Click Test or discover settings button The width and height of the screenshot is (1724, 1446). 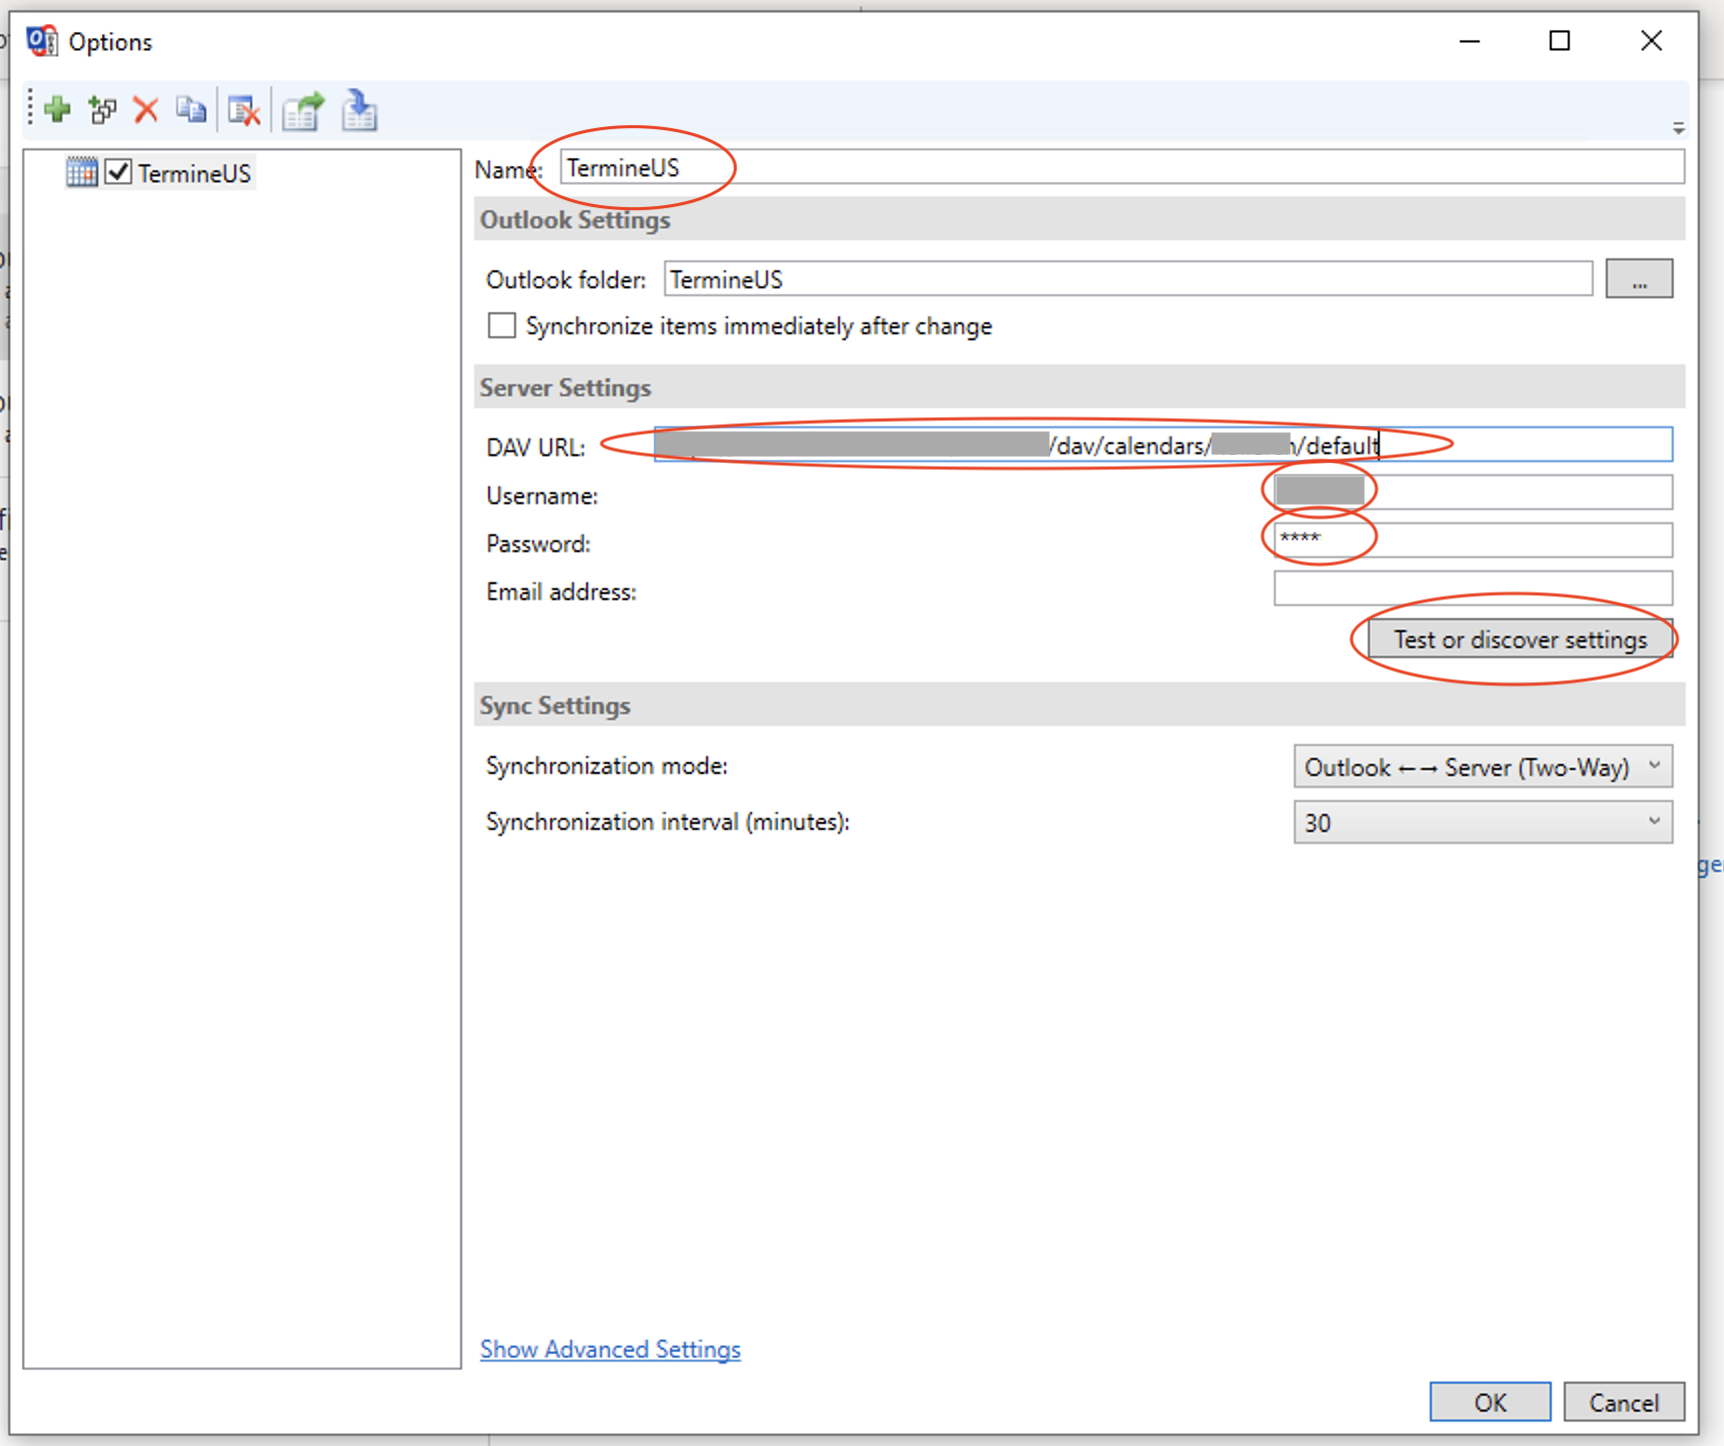(x=1519, y=640)
